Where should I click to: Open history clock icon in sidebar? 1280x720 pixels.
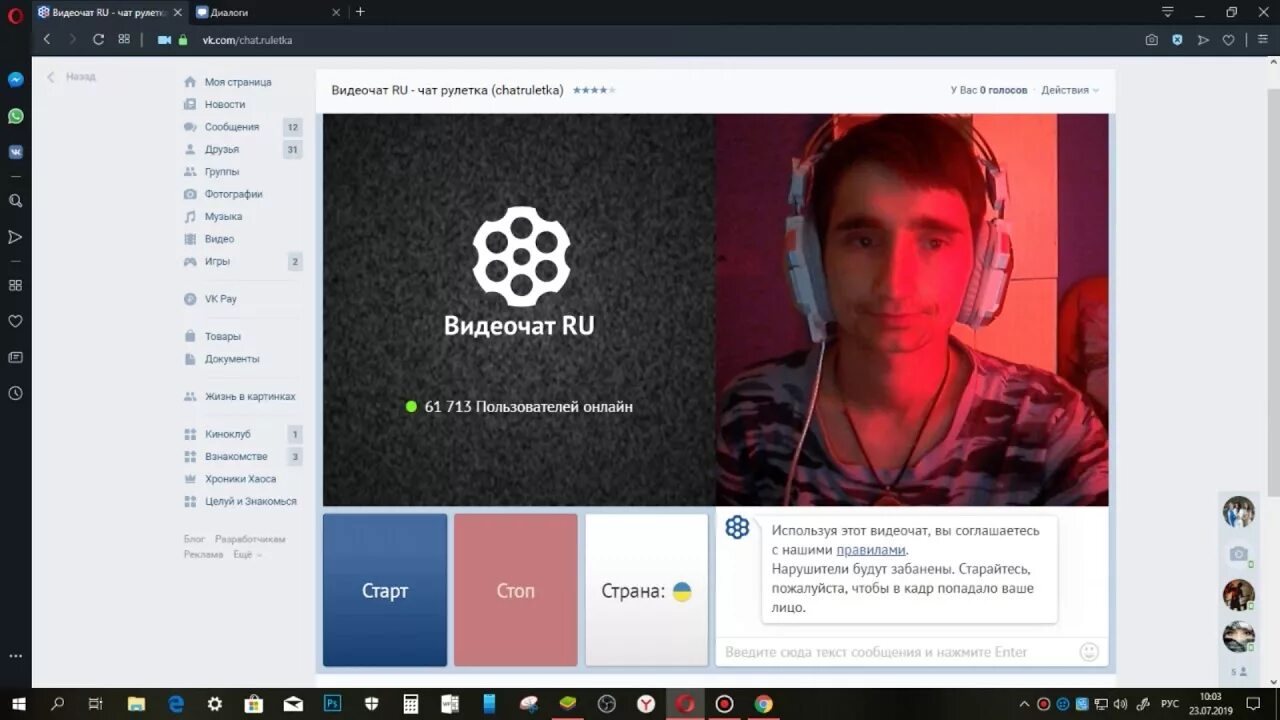coord(15,393)
